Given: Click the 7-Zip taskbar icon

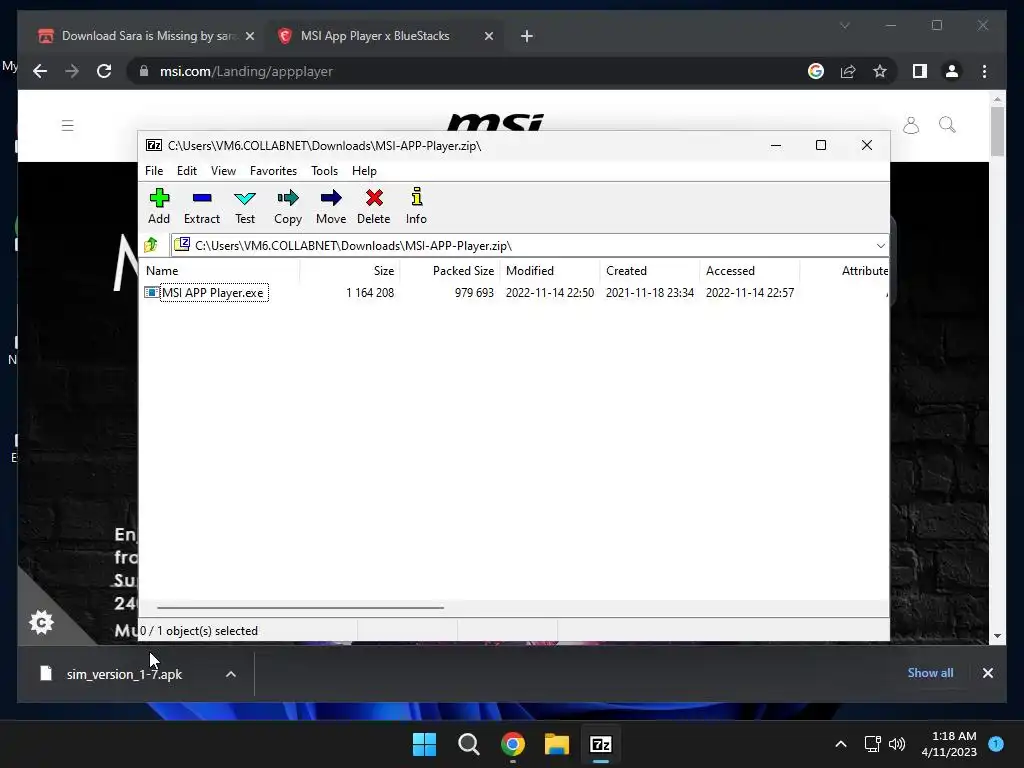Looking at the screenshot, I should (x=601, y=744).
